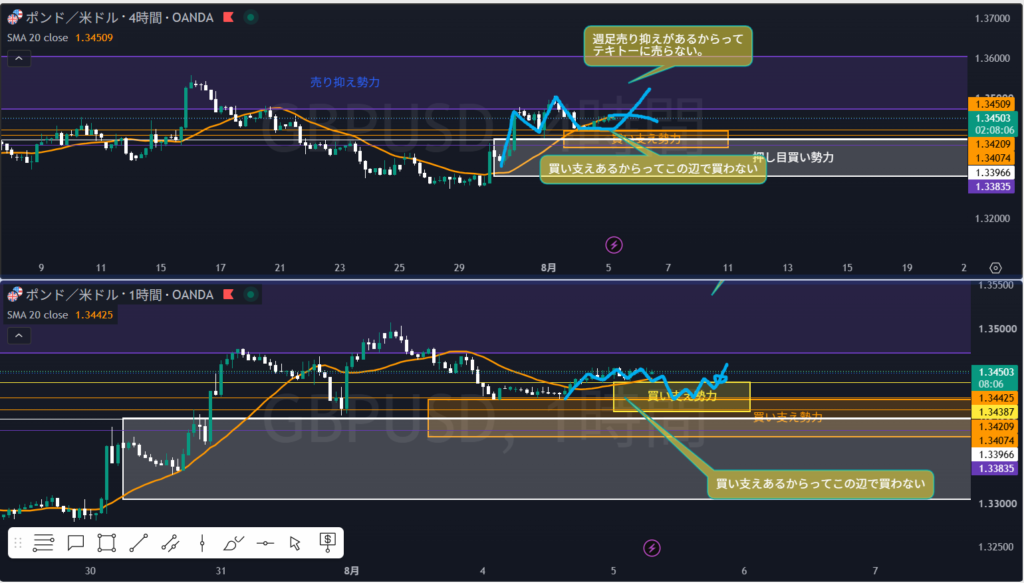The height and width of the screenshot is (583, 1024).
Task: Click green market status dot on 1時間 chart
Action: pyautogui.click(x=250, y=294)
